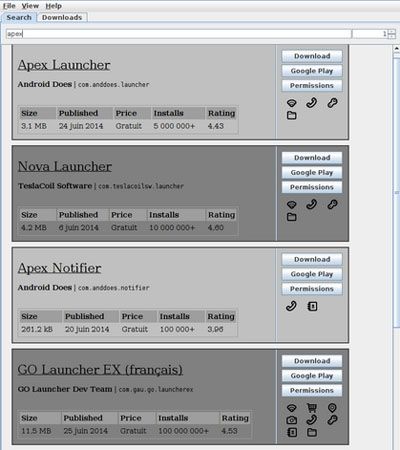Screen dimensions: 400x450
Task: Open Apex Notifier on Google Play
Action: click(x=312, y=274)
